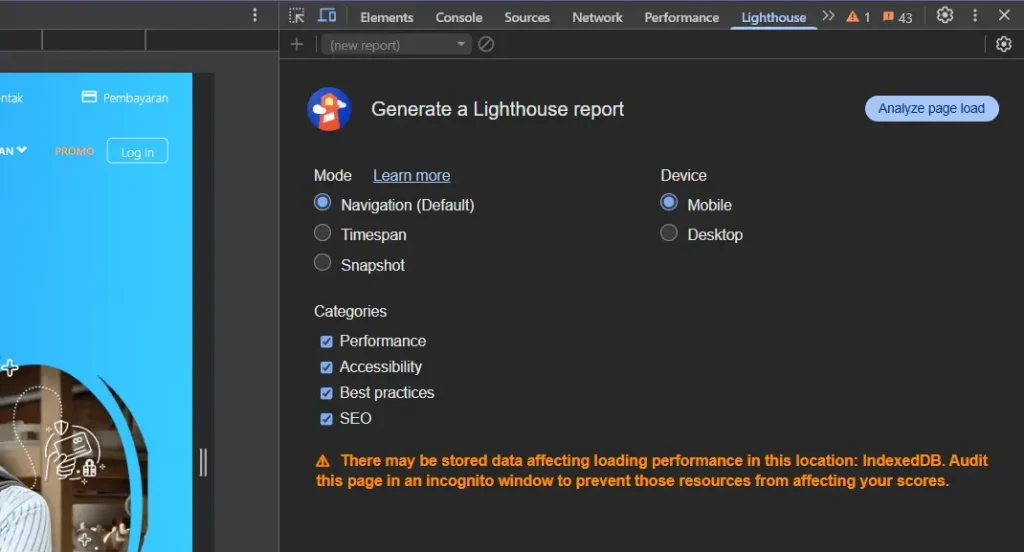Click the clear all reports icon
This screenshot has width=1024, height=552.
pyautogui.click(x=486, y=44)
